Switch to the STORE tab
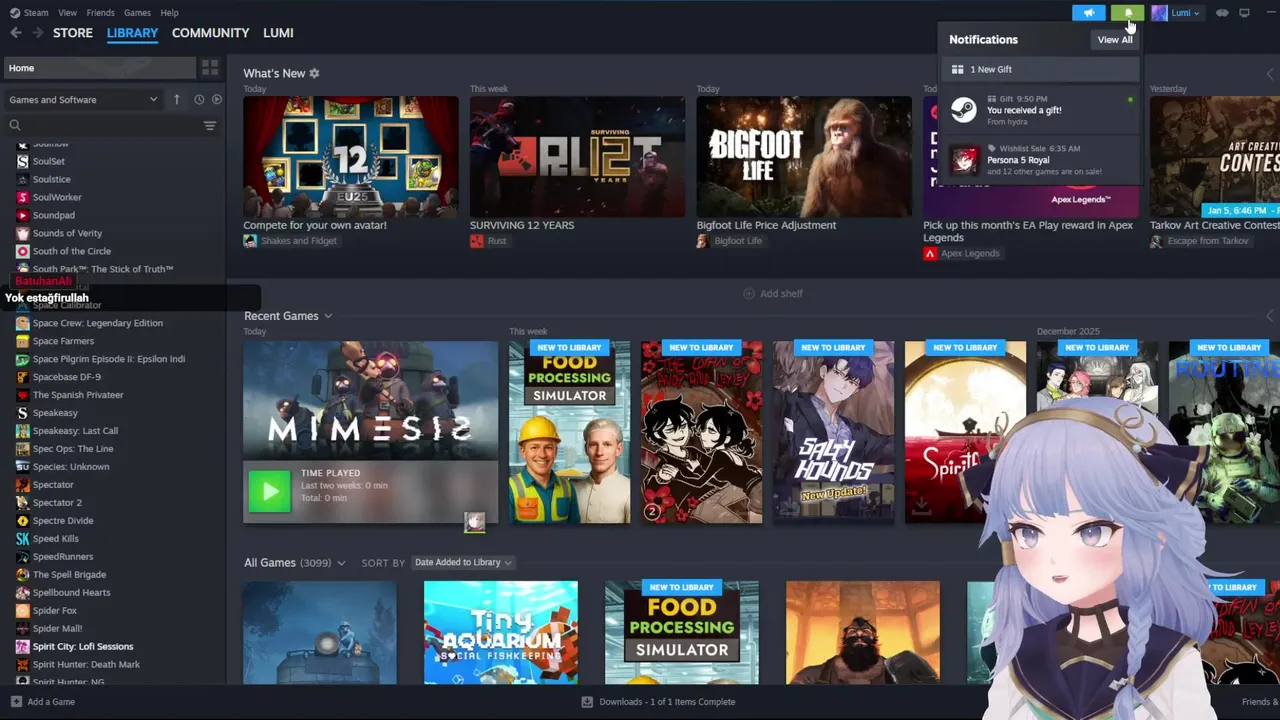The image size is (1280, 720). point(73,33)
